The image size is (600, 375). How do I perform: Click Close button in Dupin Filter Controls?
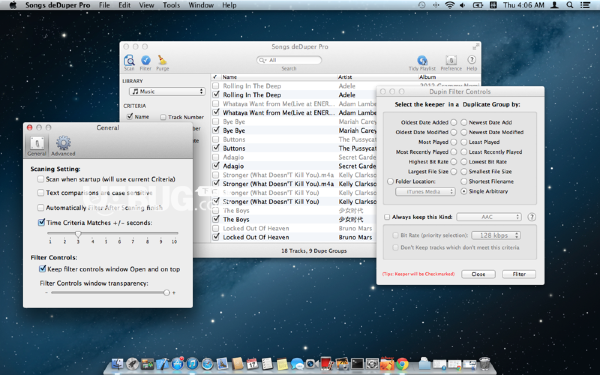tap(478, 274)
